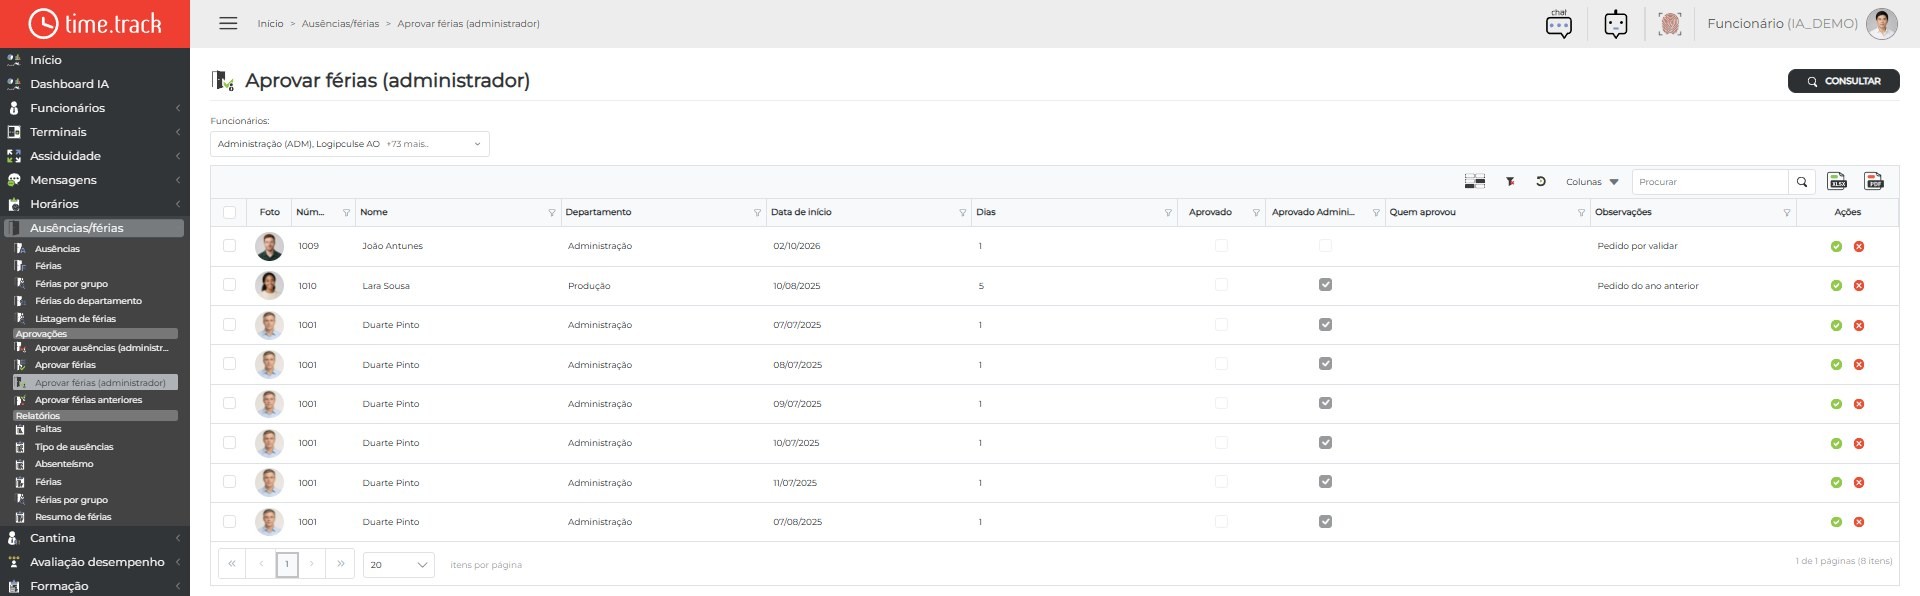The width and height of the screenshot is (1920, 596).
Task: Click the Início breadcrumb link
Action: tap(270, 24)
